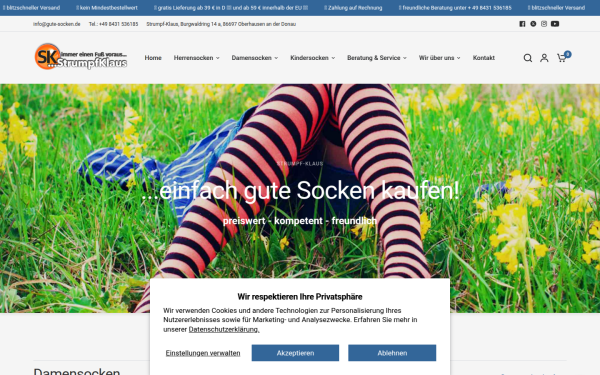Click the cart item count badge
Image resolution: width=600 pixels, height=375 pixels.
[x=567, y=54]
